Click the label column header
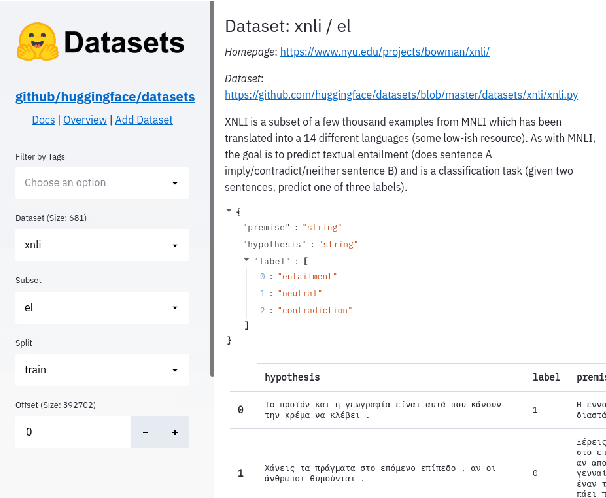The width and height of the screenshot is (606, 498). (x=544, y=377)
